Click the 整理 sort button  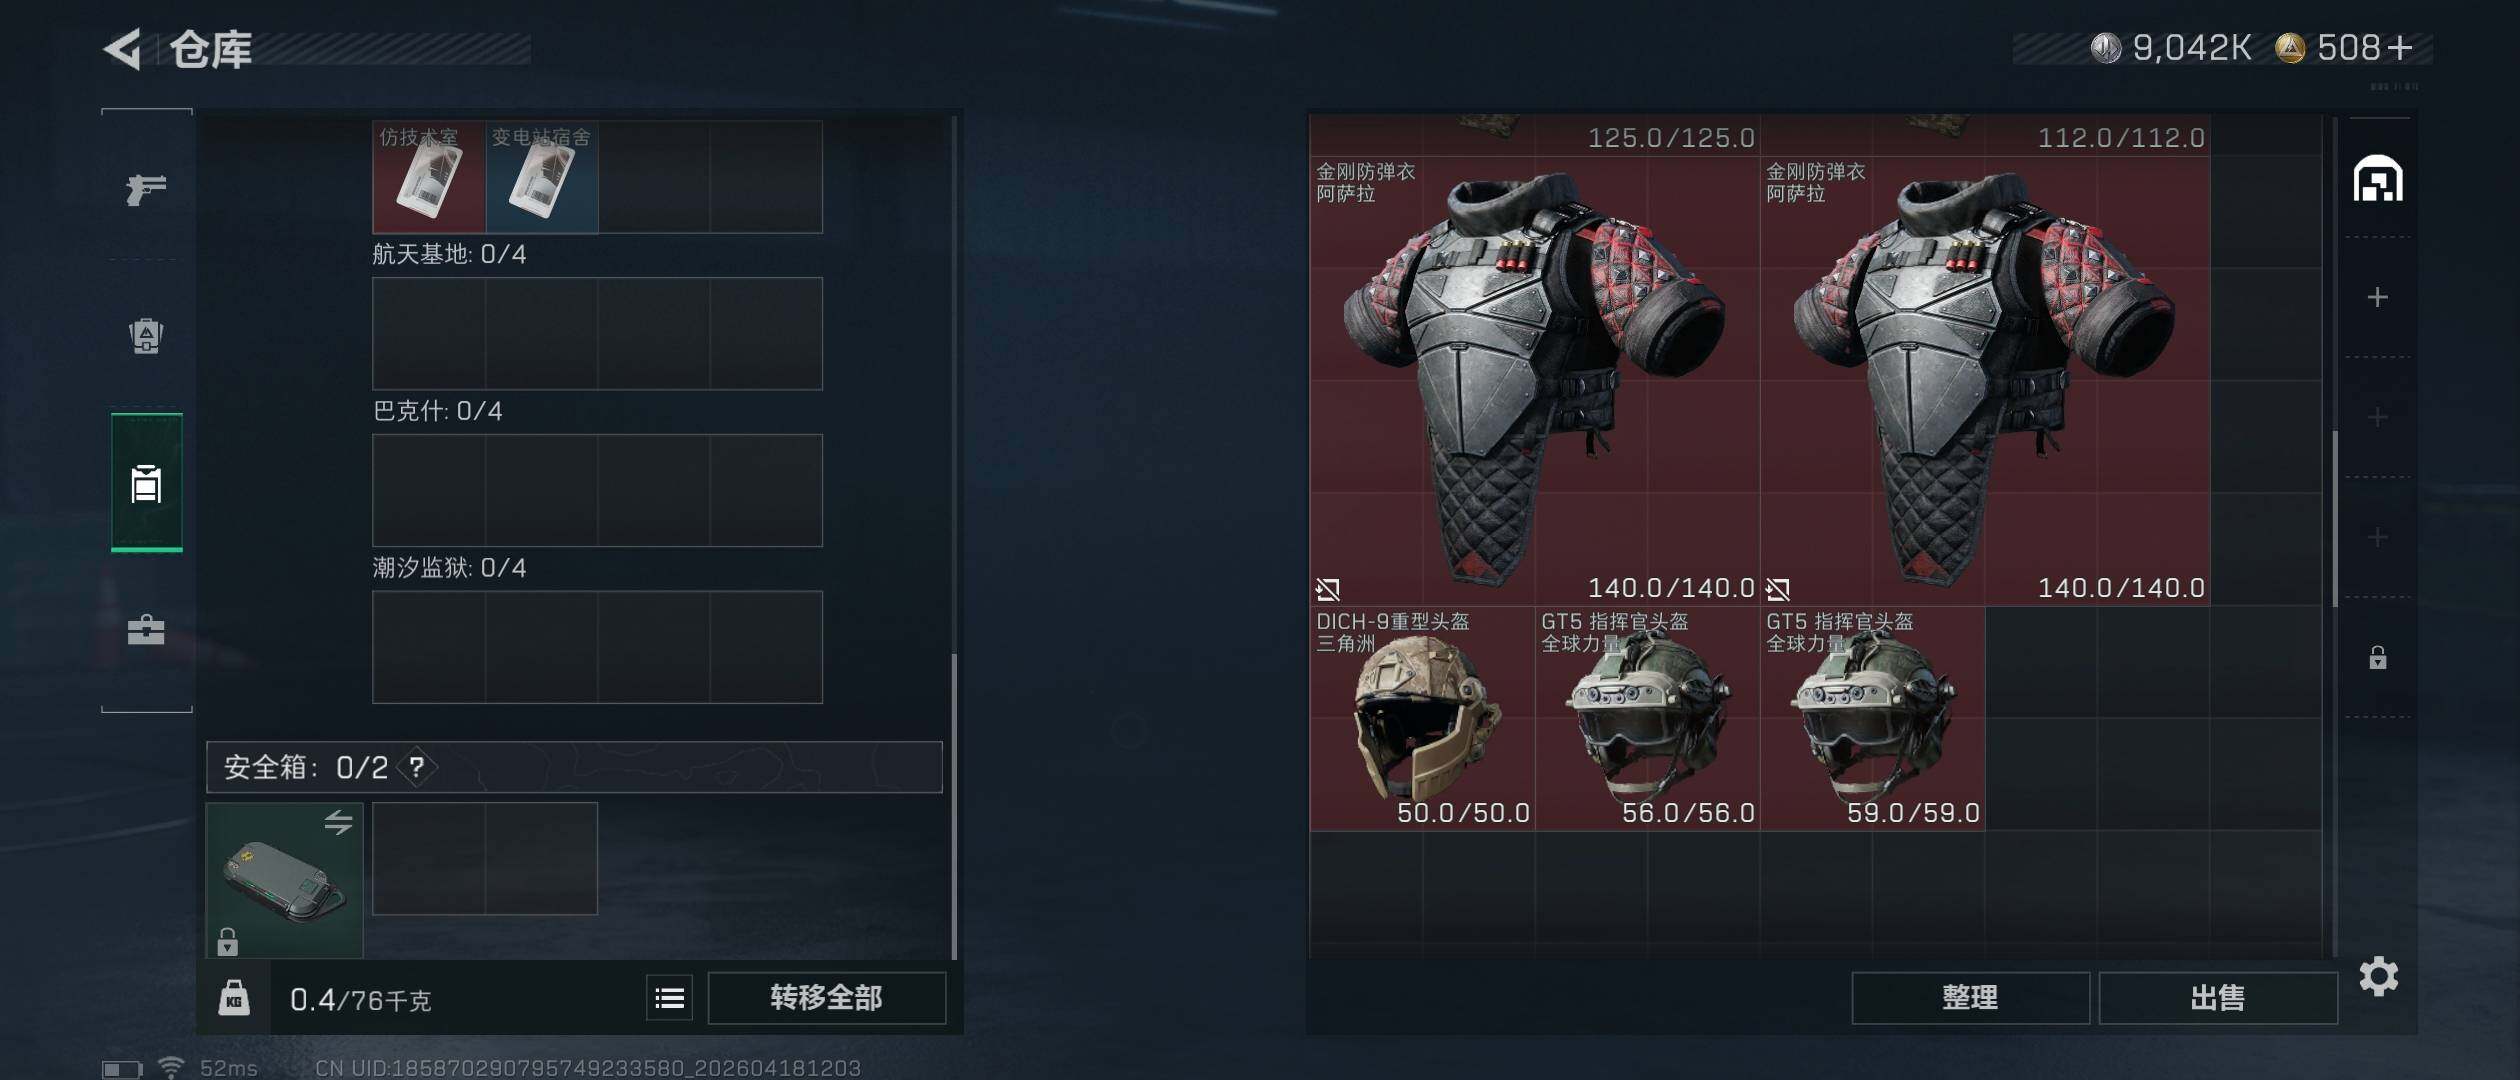pyautogui.click(x=1970, y=998)
